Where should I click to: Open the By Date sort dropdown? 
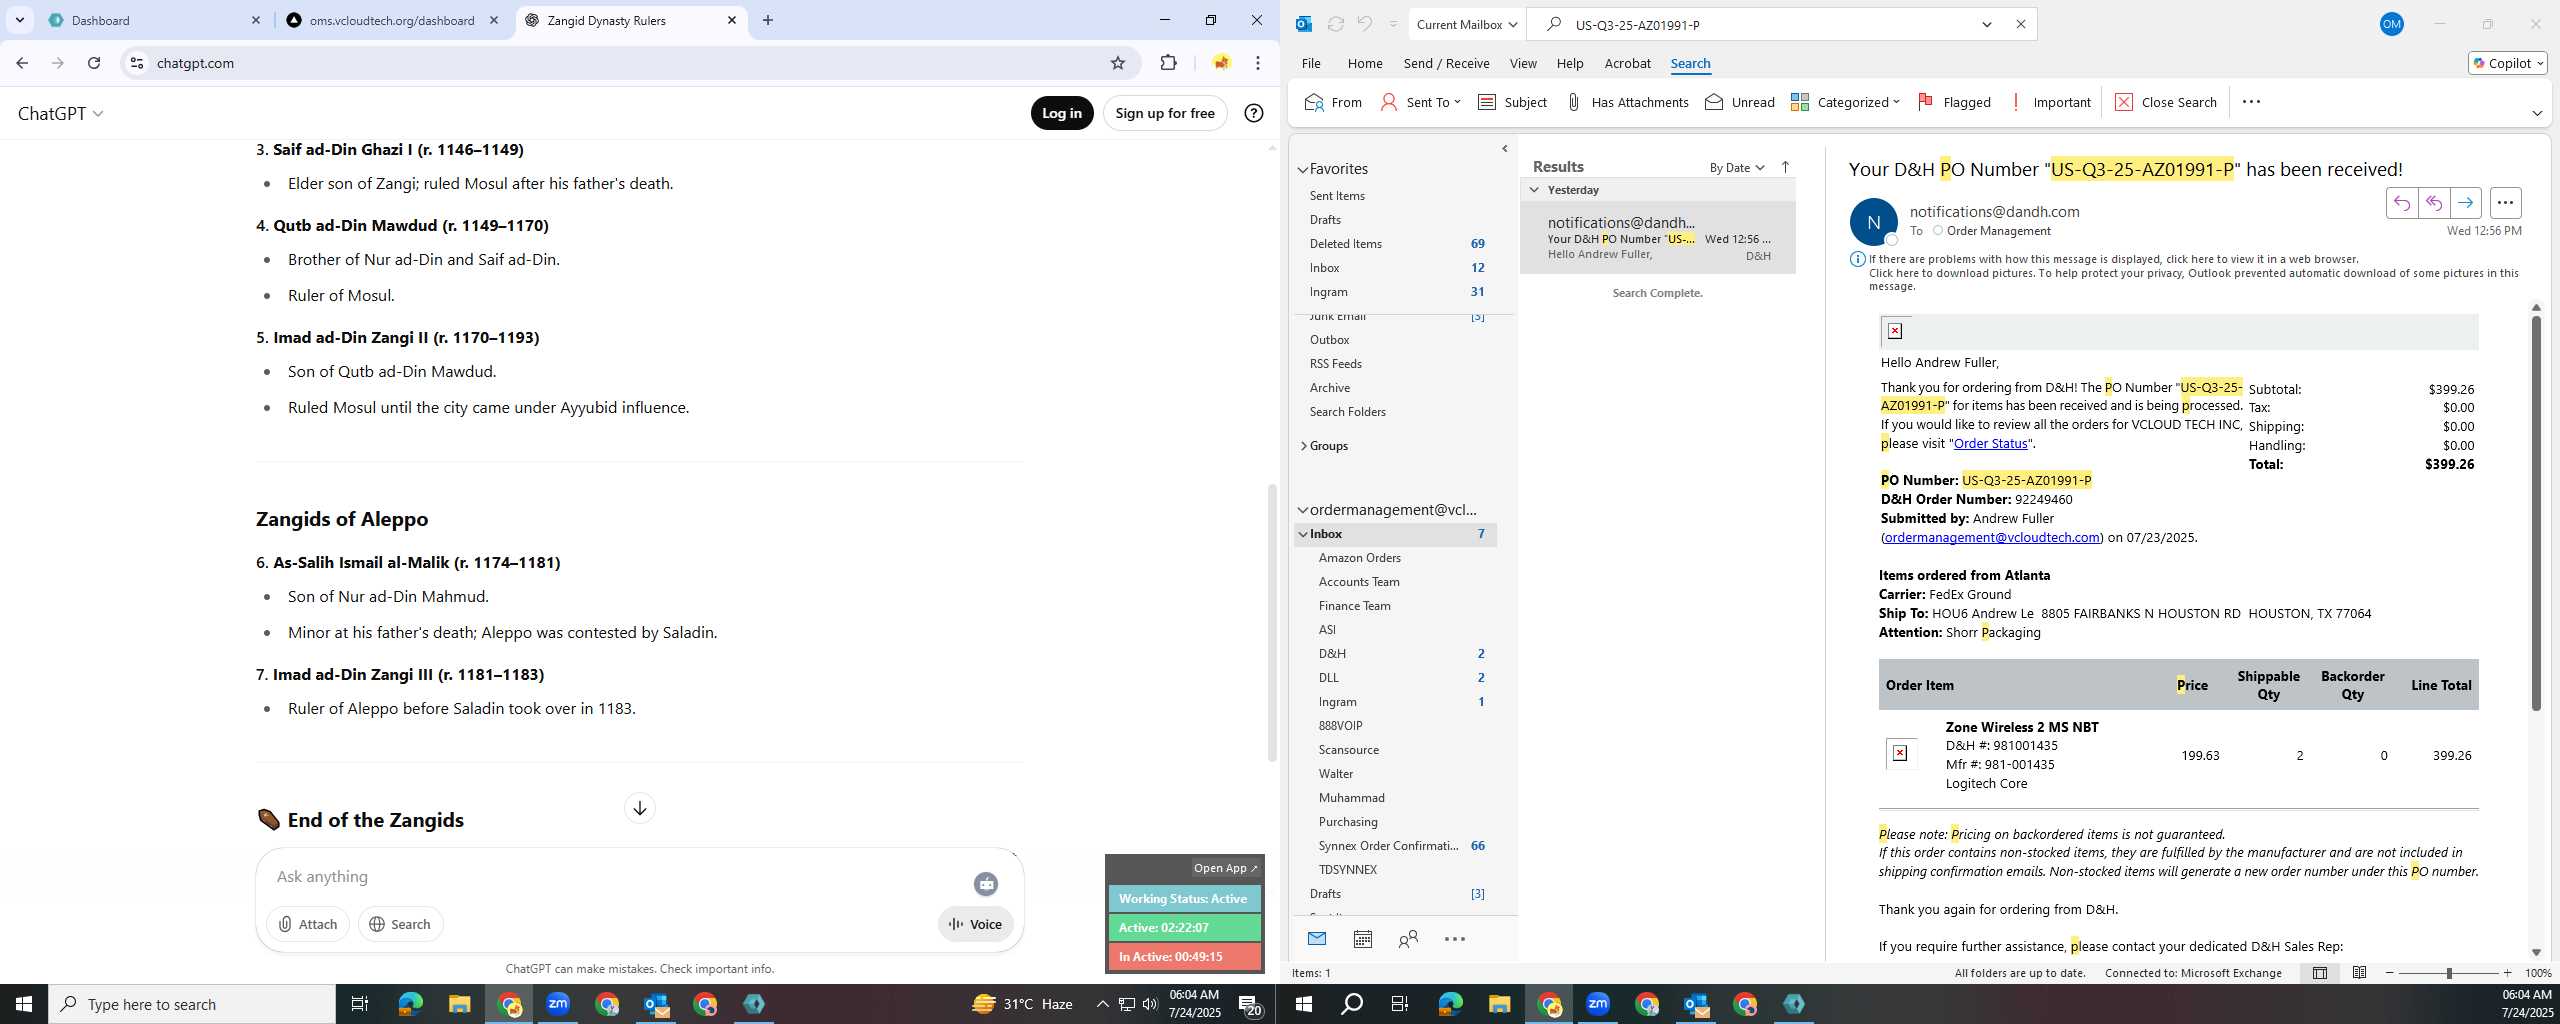pyautogui.click(x=1737, y=168)
